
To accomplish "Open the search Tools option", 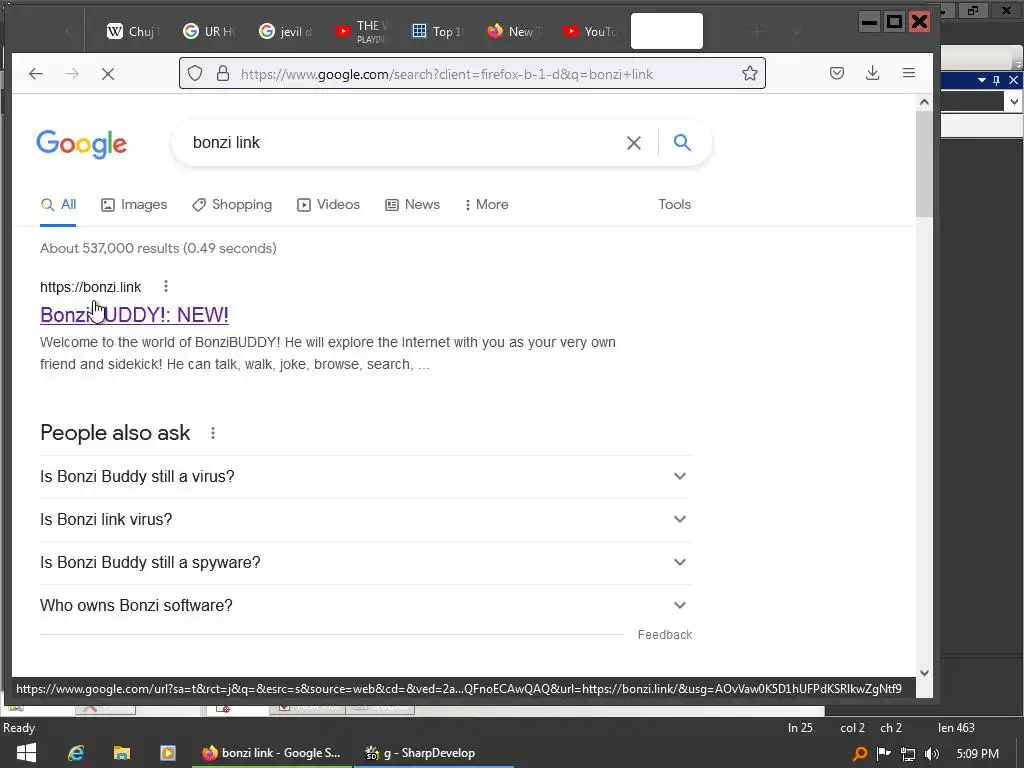I will (675, 204).
